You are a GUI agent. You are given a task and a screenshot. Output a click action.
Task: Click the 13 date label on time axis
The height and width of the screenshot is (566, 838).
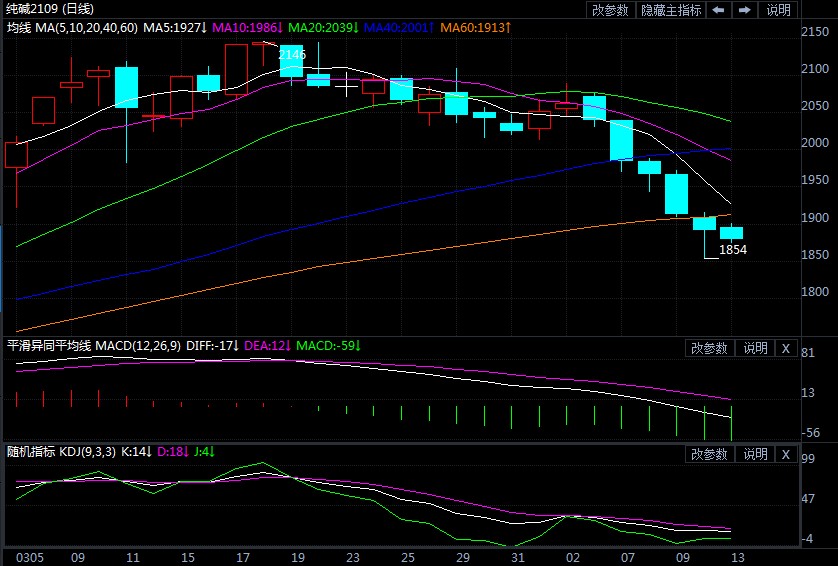pyautogui.click(x=738, y=557)
